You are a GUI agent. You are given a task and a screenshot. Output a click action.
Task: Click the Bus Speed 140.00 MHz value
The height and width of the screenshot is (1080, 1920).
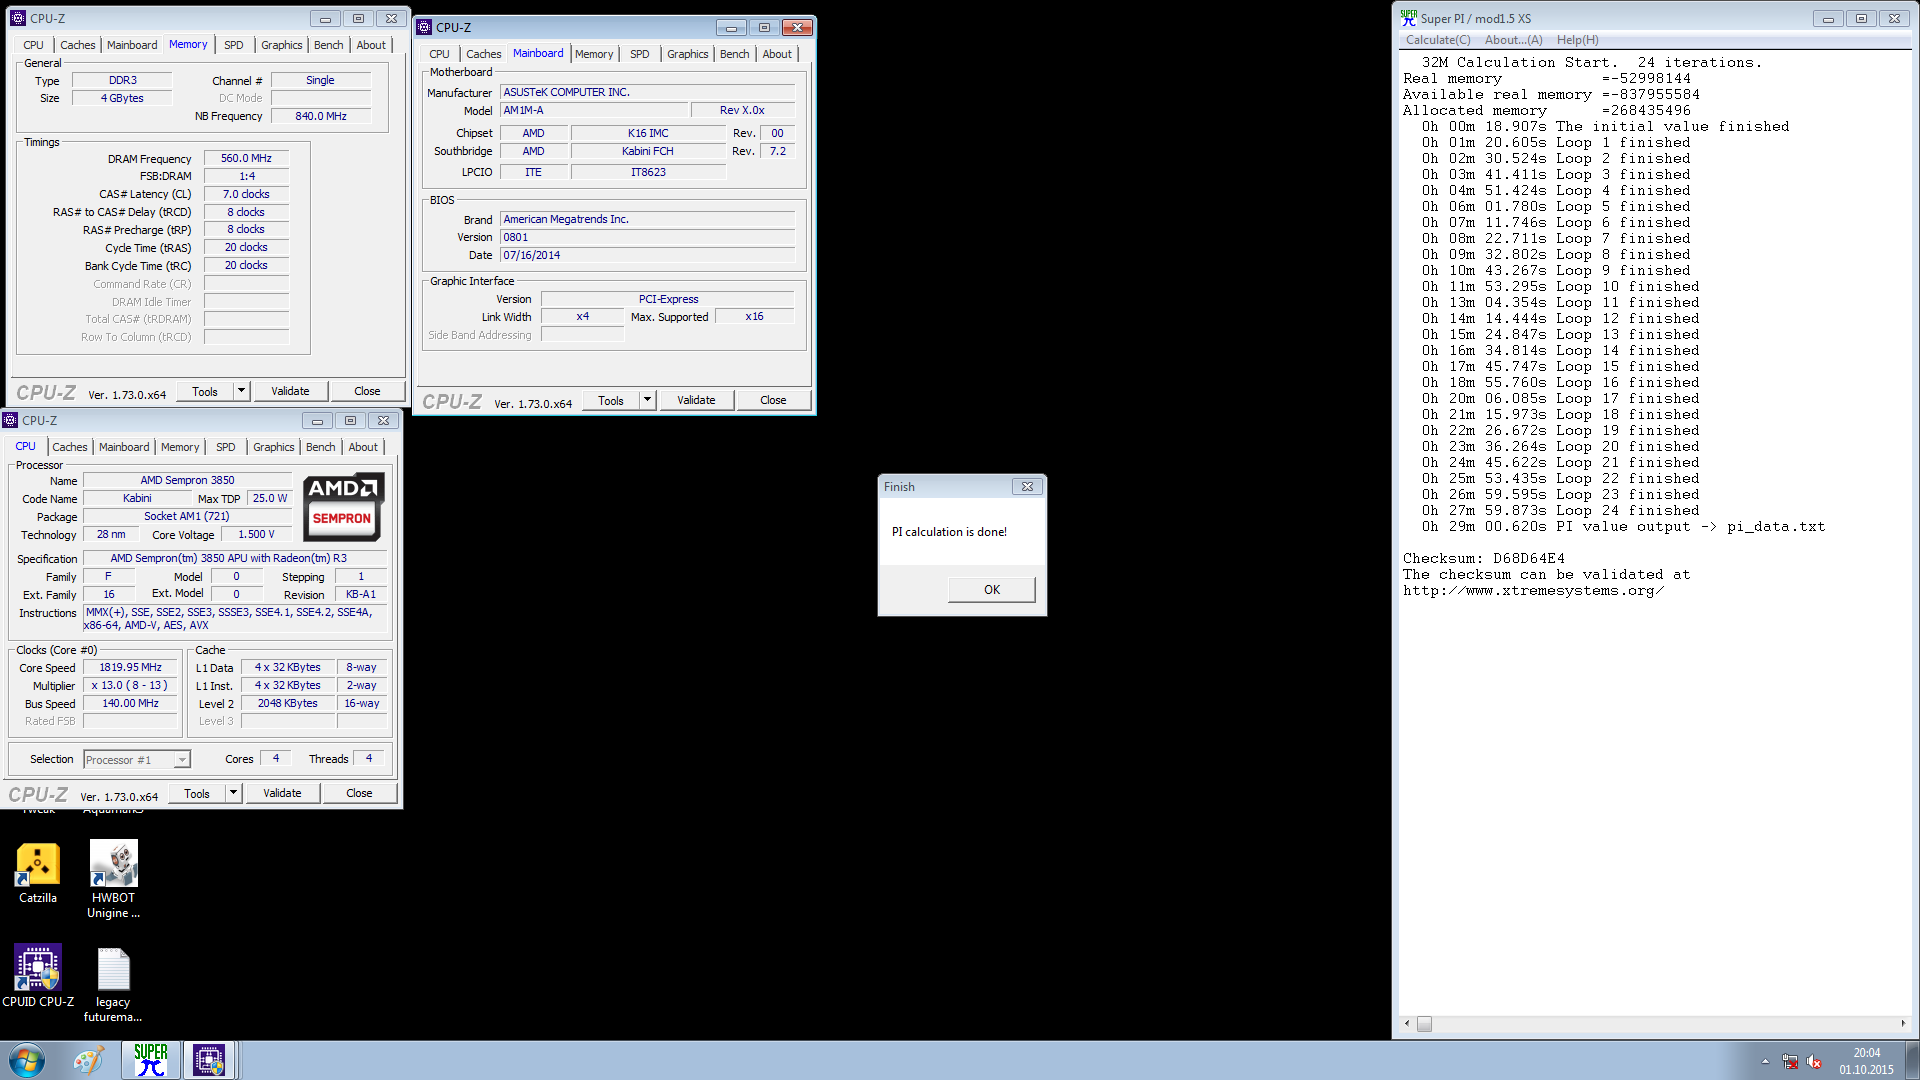pos(130,703)
